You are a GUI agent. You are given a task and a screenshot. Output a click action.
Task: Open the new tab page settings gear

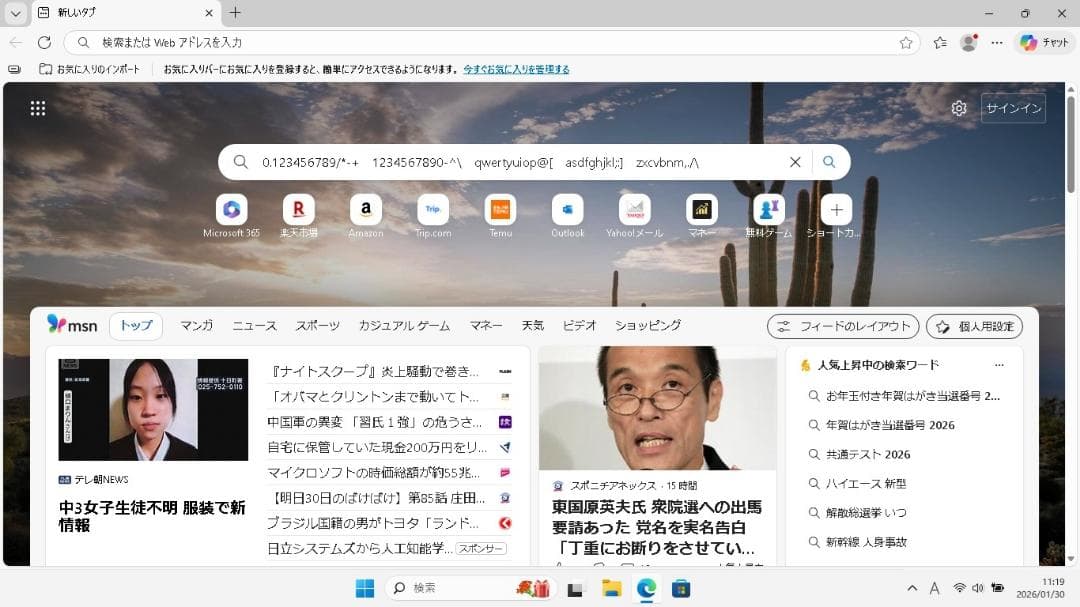coord(959,108)
